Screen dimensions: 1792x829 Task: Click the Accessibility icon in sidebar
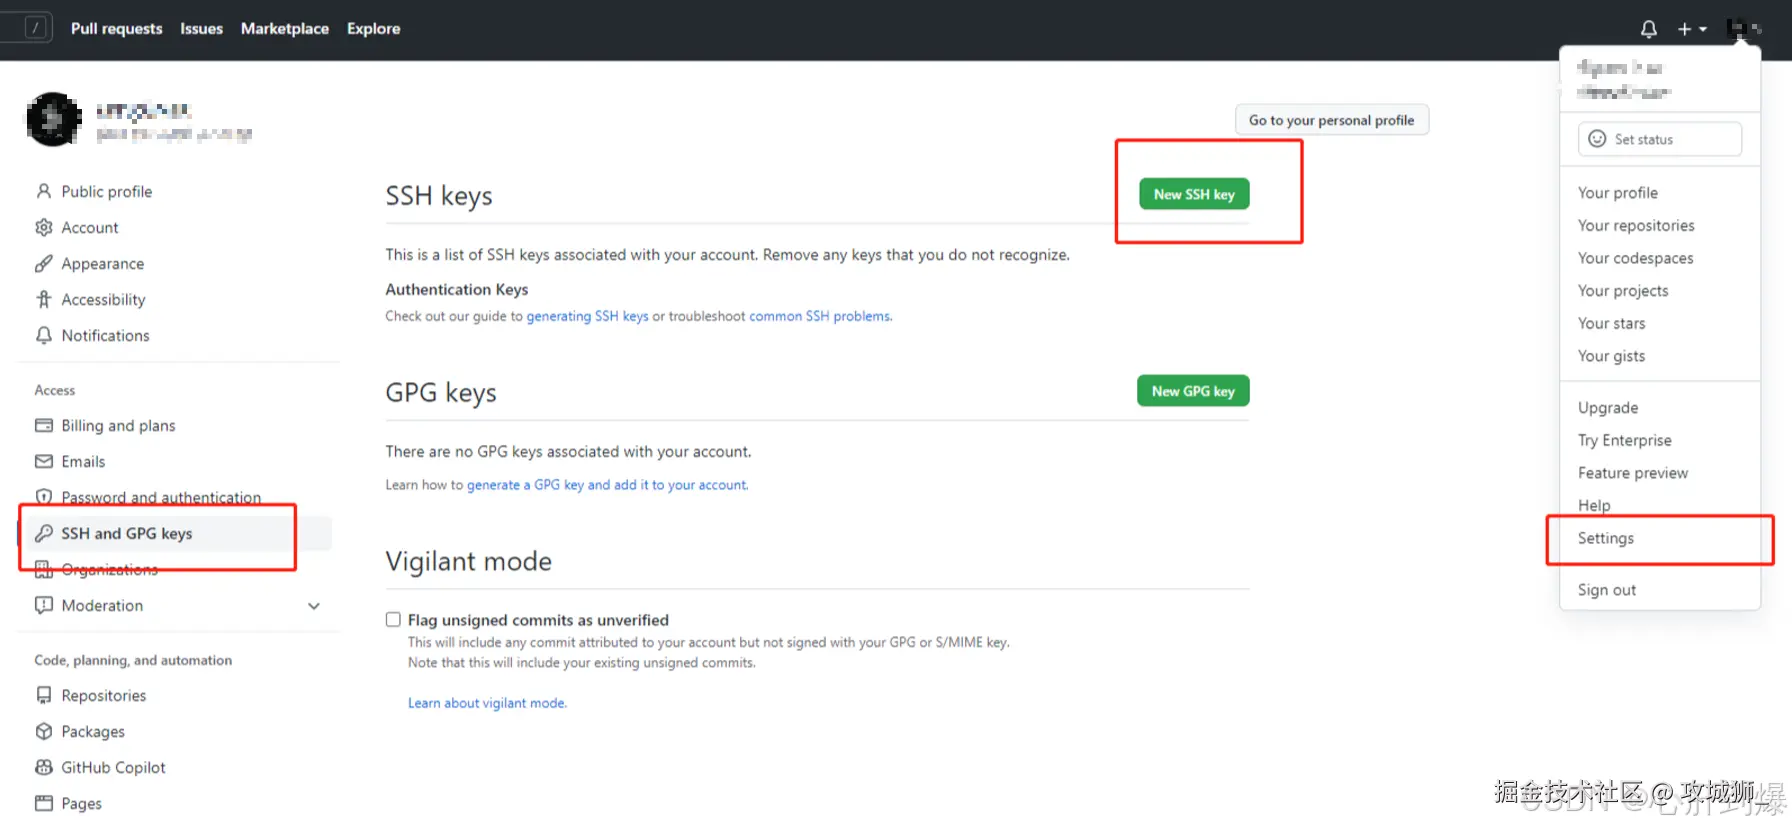click(44, 300)
